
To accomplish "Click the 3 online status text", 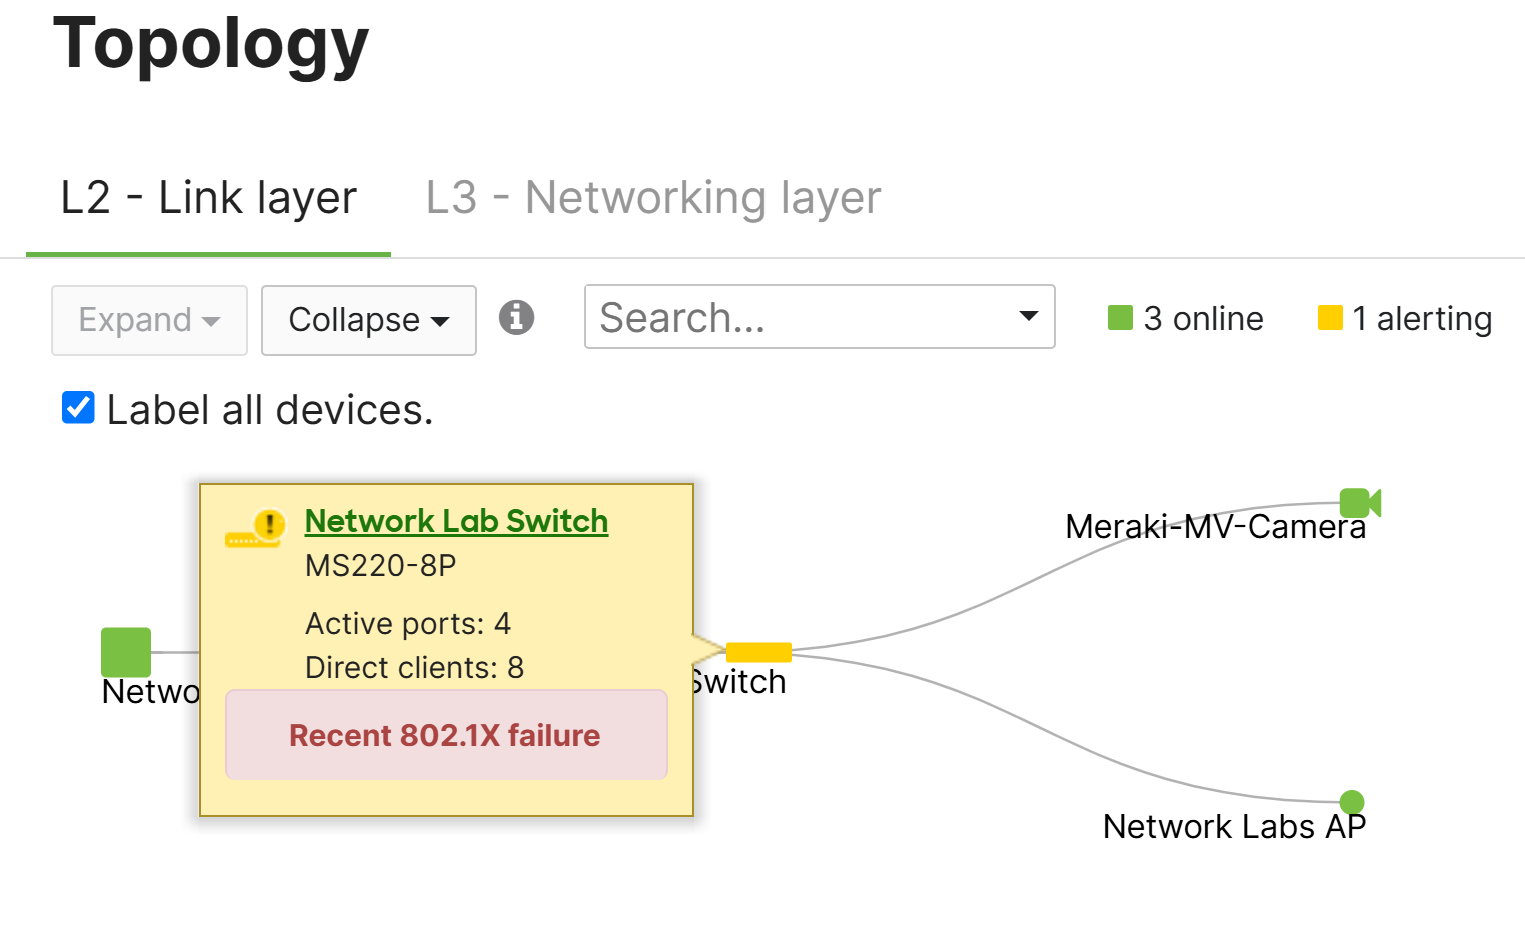I will click(x=1204, y=318).
